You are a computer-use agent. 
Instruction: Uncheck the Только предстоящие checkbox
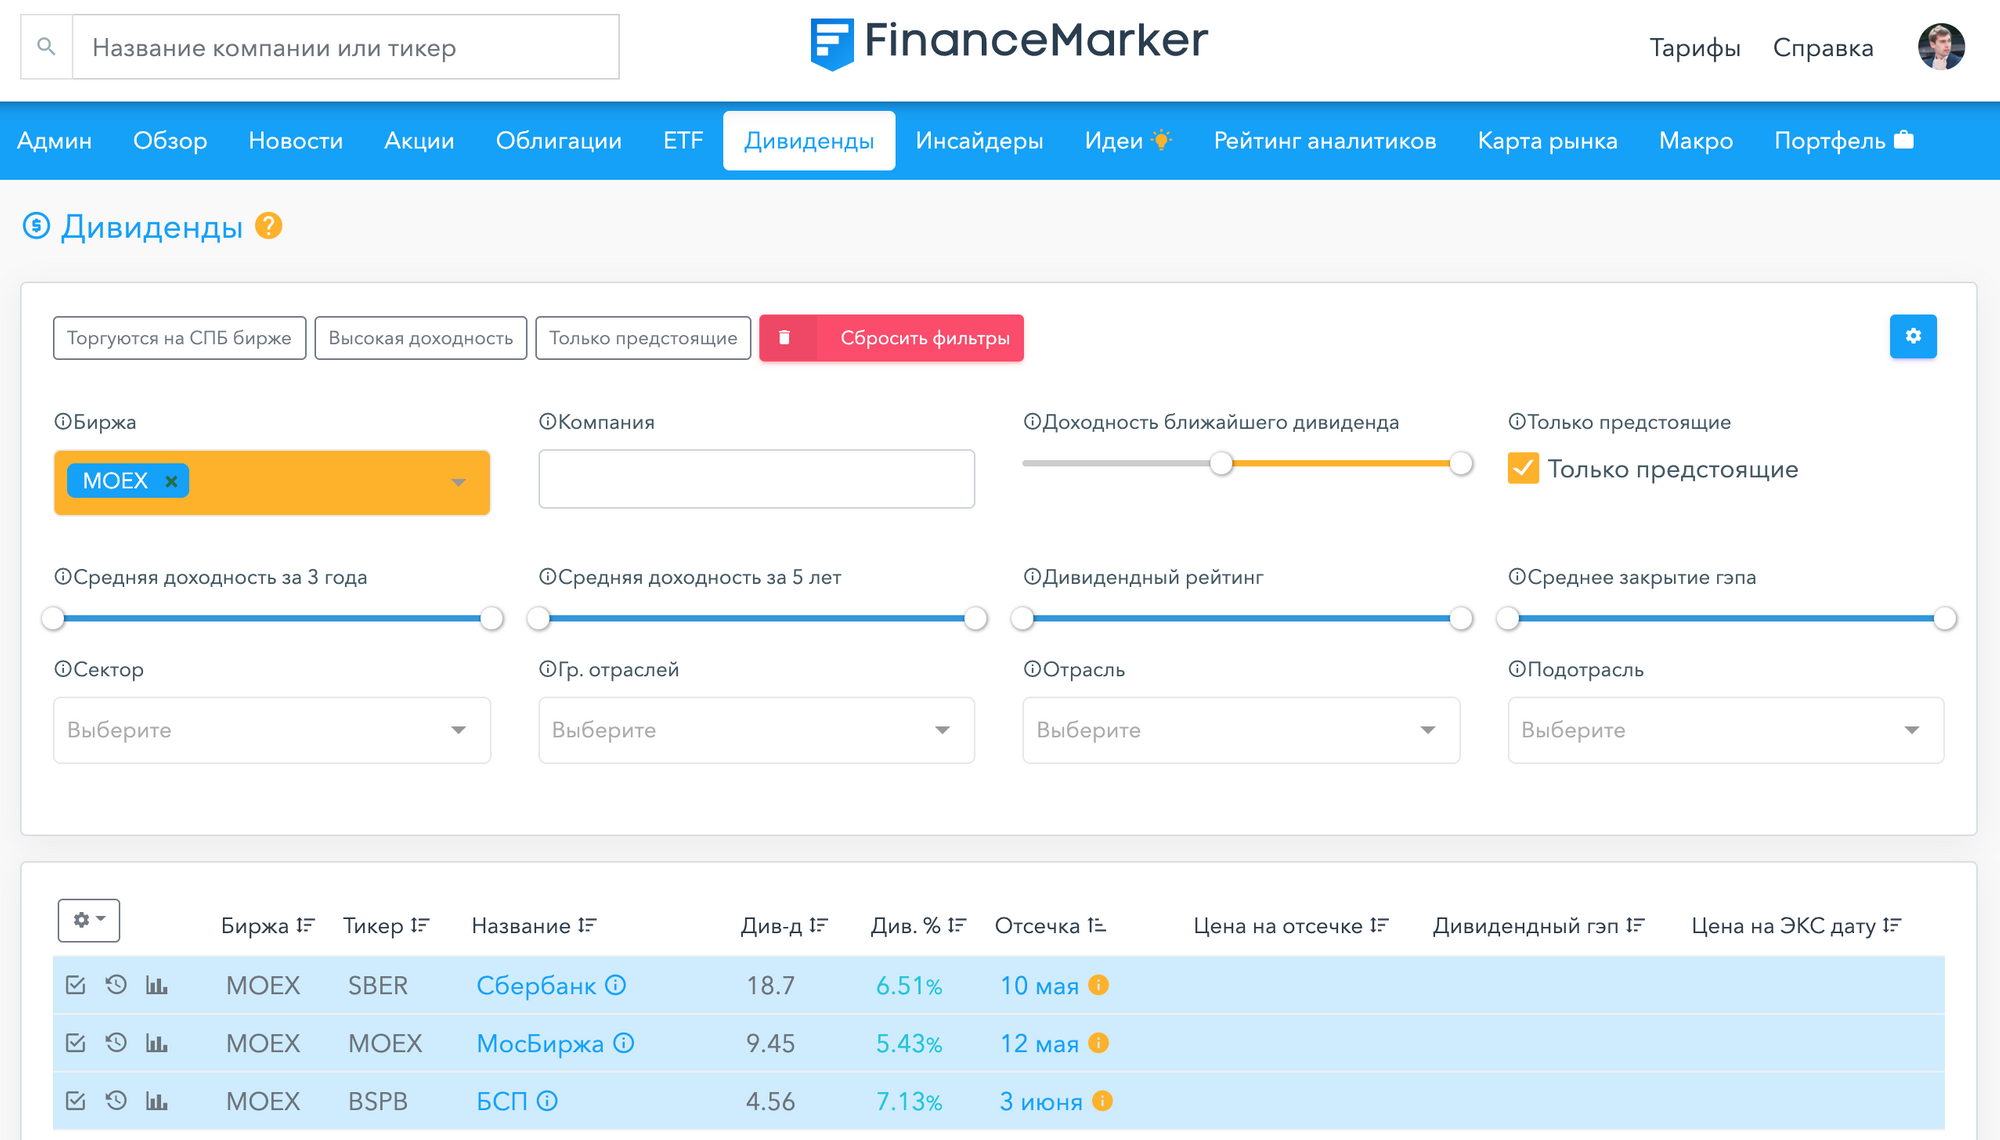click(x=1523, y=468)
